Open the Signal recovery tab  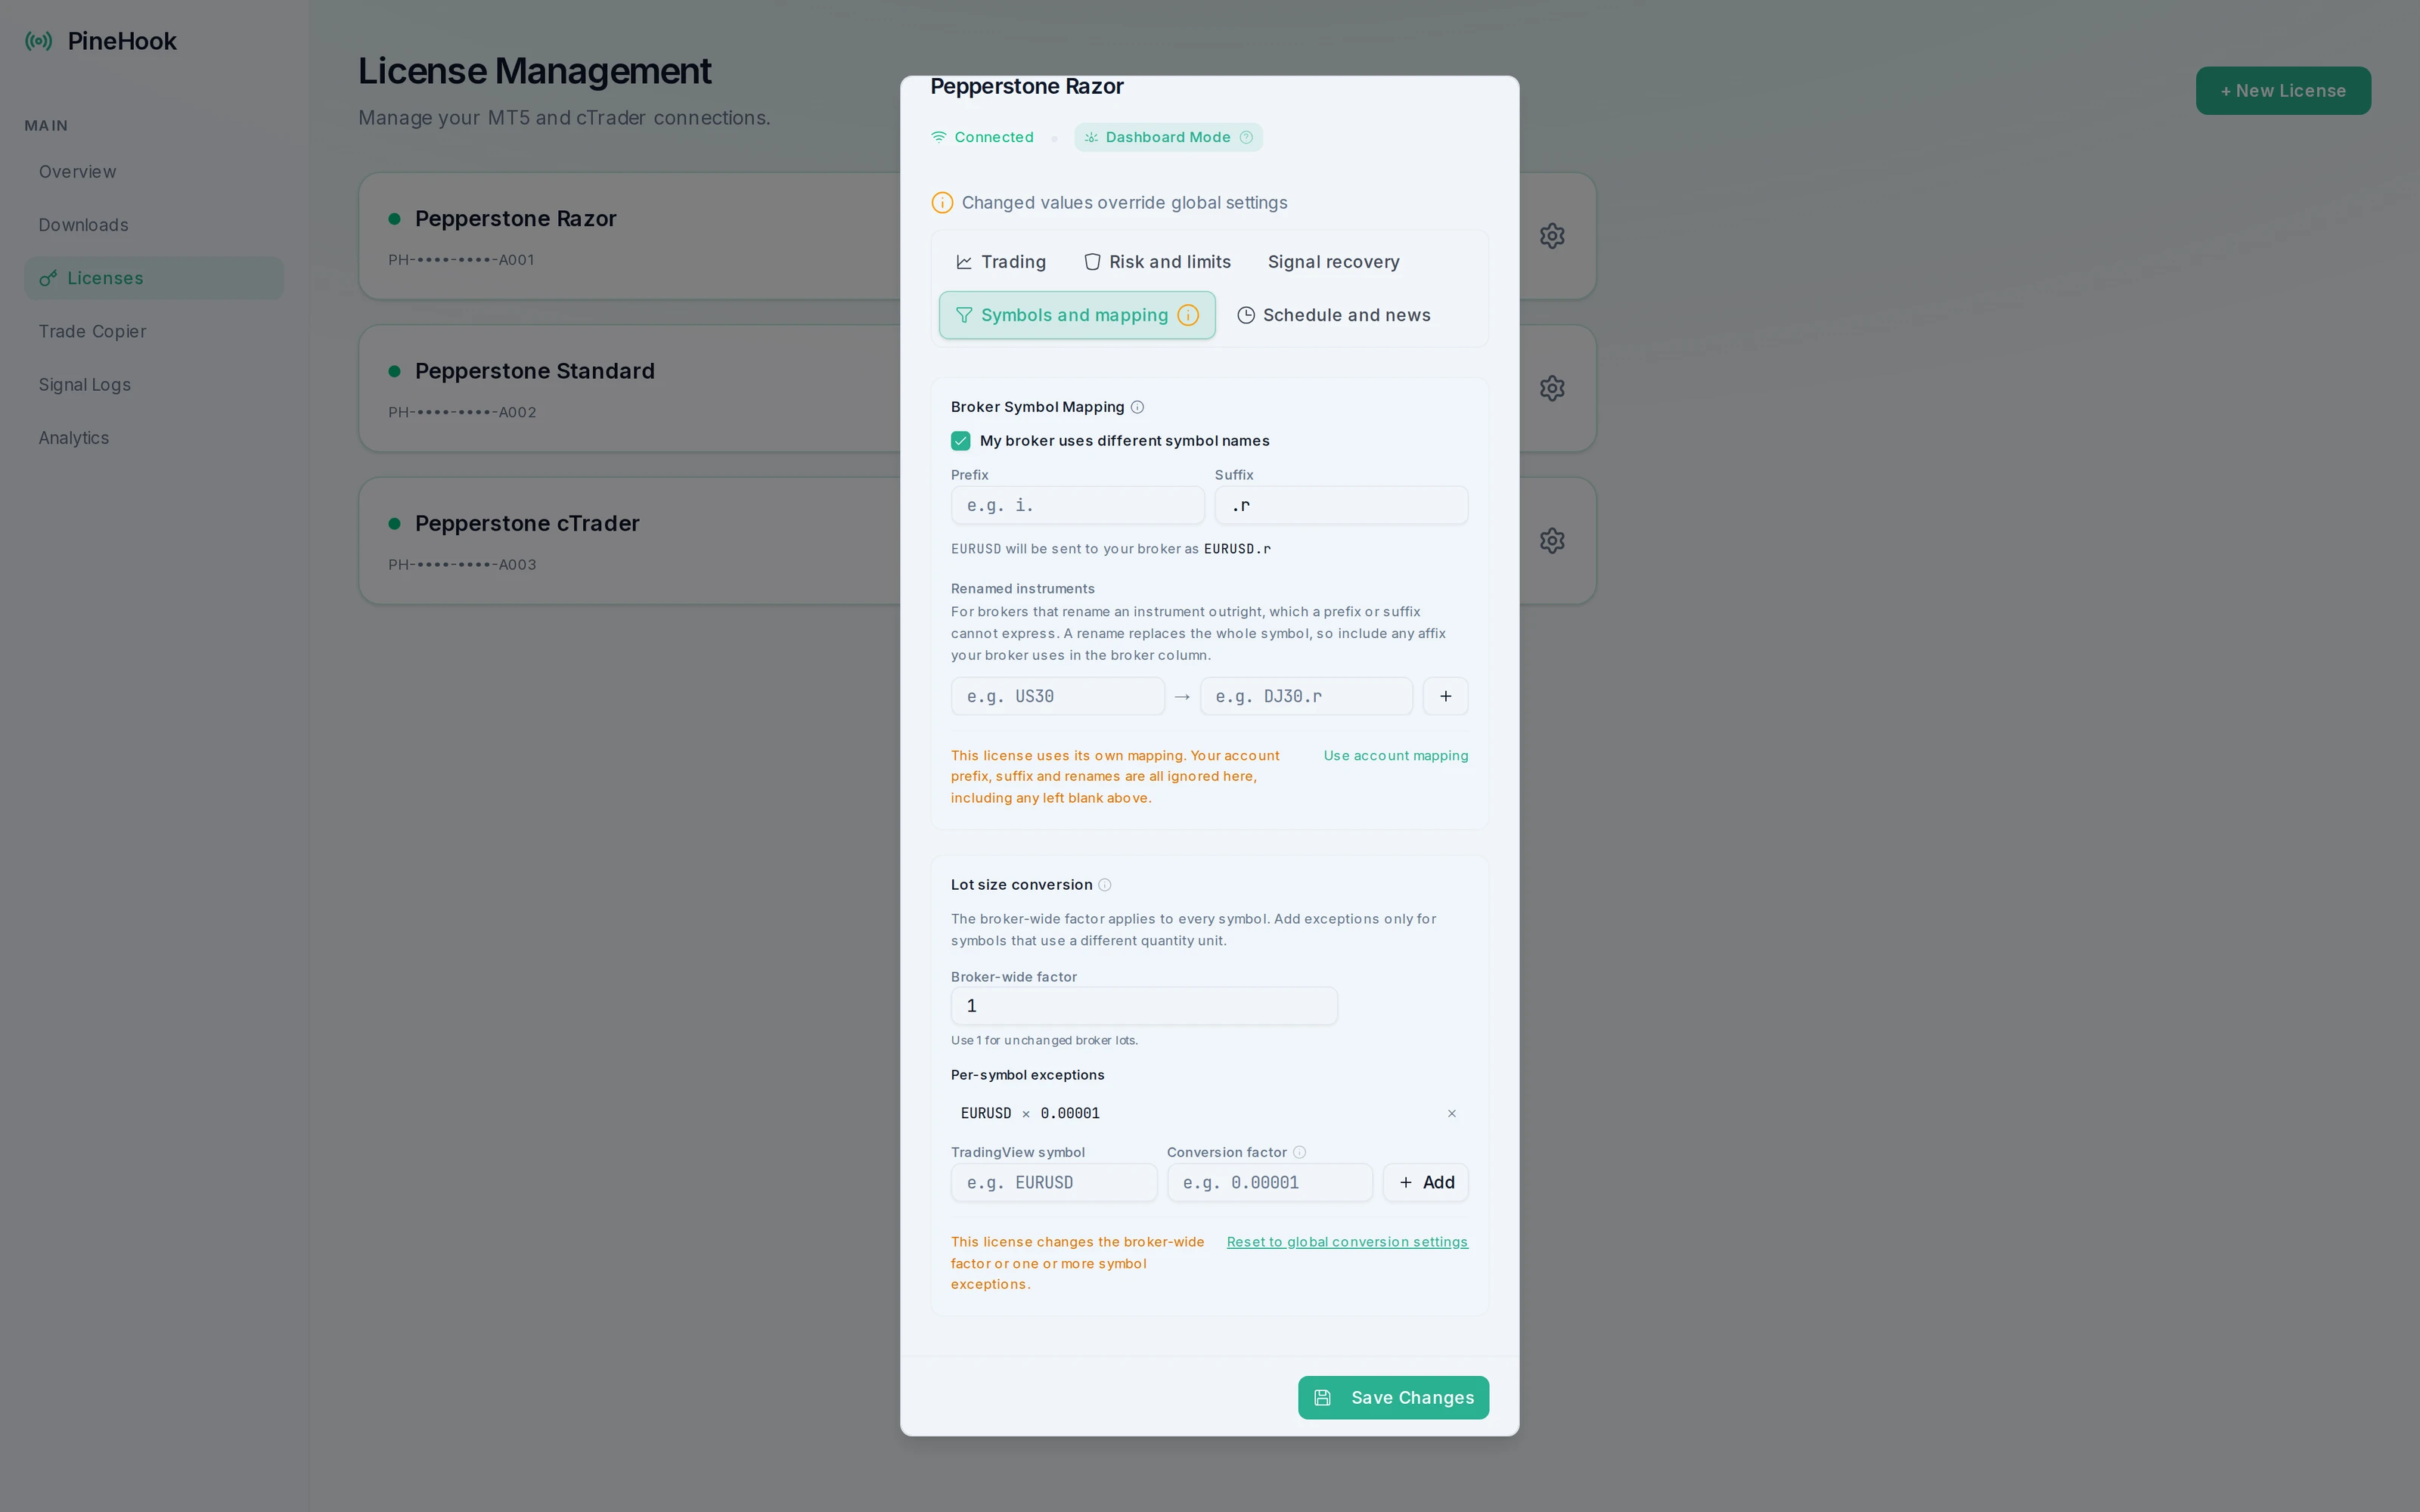pos(1334,262)
